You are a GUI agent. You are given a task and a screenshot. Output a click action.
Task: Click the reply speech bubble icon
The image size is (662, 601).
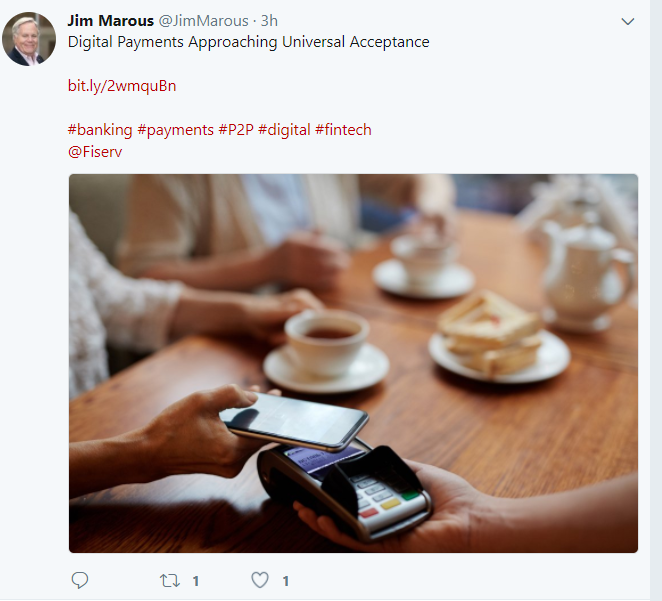(80, 580)
